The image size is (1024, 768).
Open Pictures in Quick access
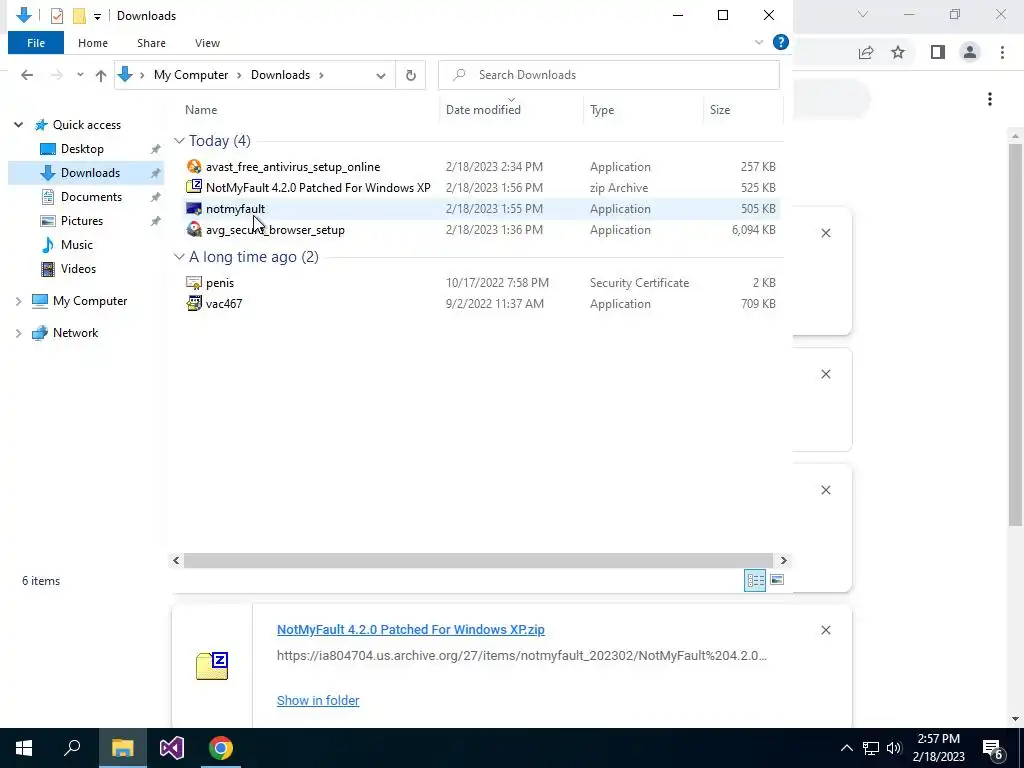(x=82, y=221)
